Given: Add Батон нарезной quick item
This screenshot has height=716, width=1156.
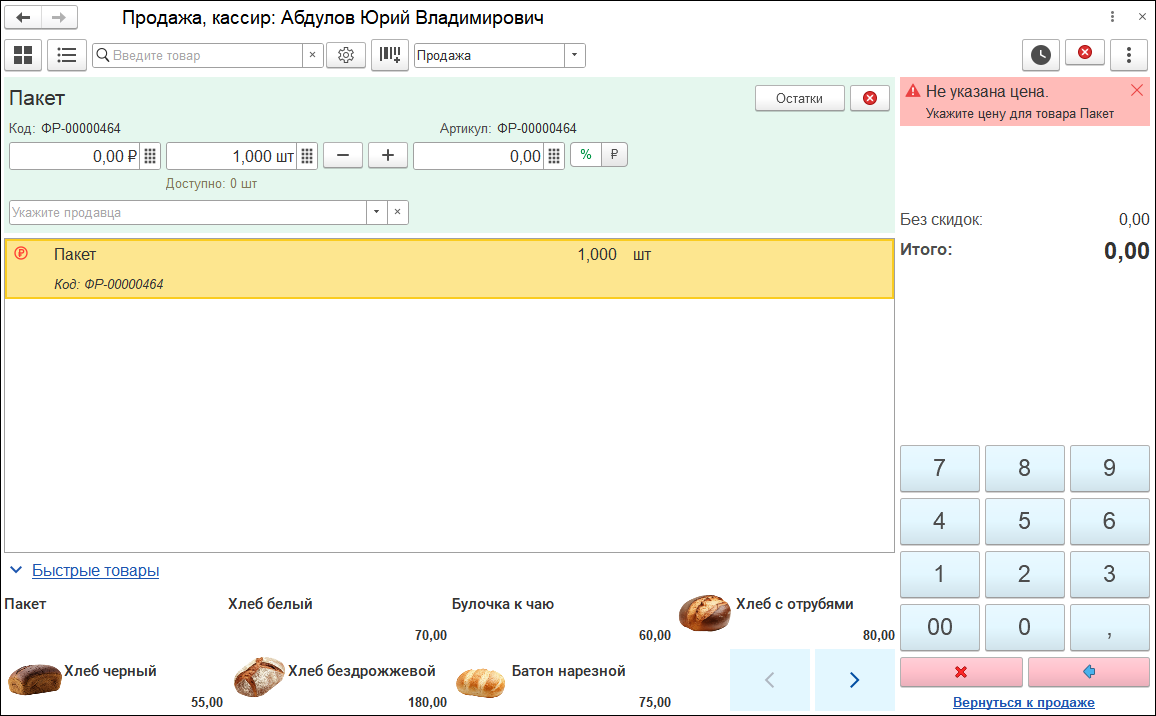Looking at the screenshot, I should pos(561,683).
